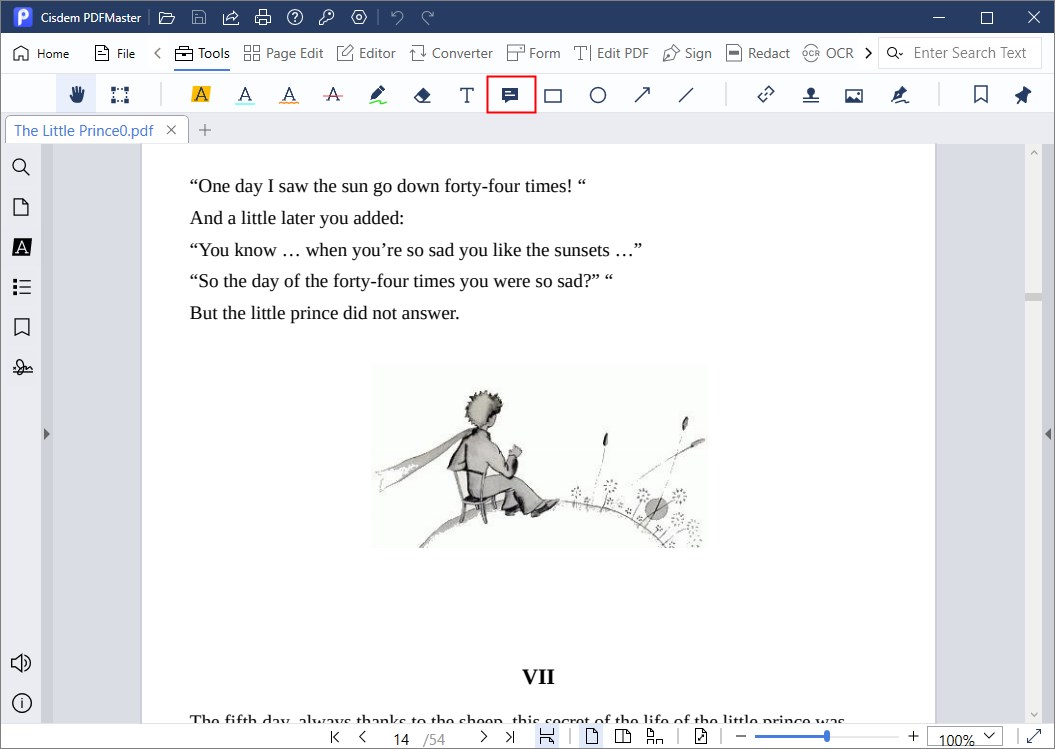Select the Strikethrough text tool

tap(333, 95)
